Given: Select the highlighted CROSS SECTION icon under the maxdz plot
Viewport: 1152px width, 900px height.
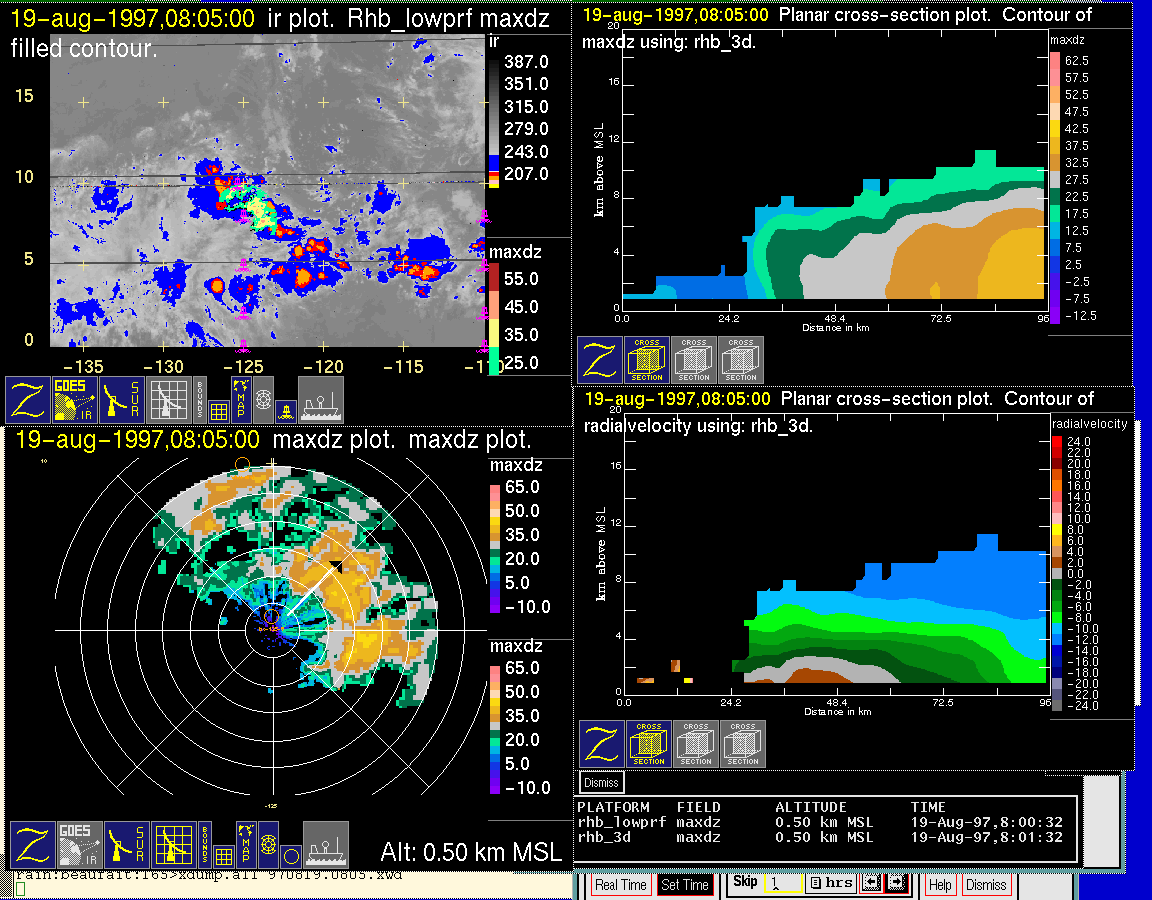Looking at the screenshot, I should coord(647,360).
